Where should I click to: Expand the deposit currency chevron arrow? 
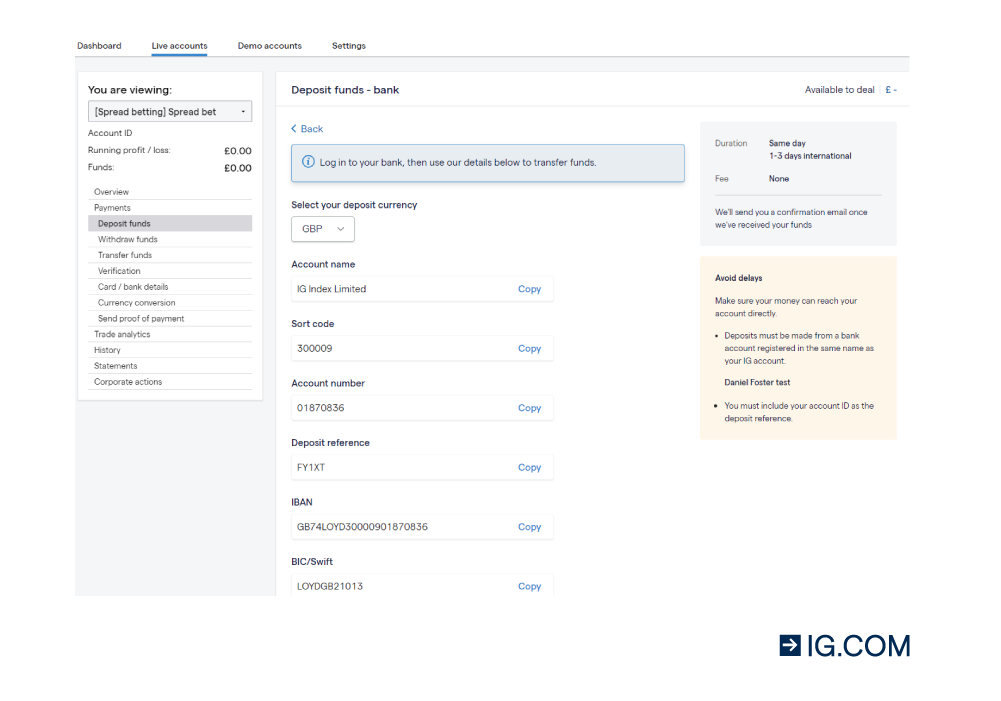[x=341, y=229]
